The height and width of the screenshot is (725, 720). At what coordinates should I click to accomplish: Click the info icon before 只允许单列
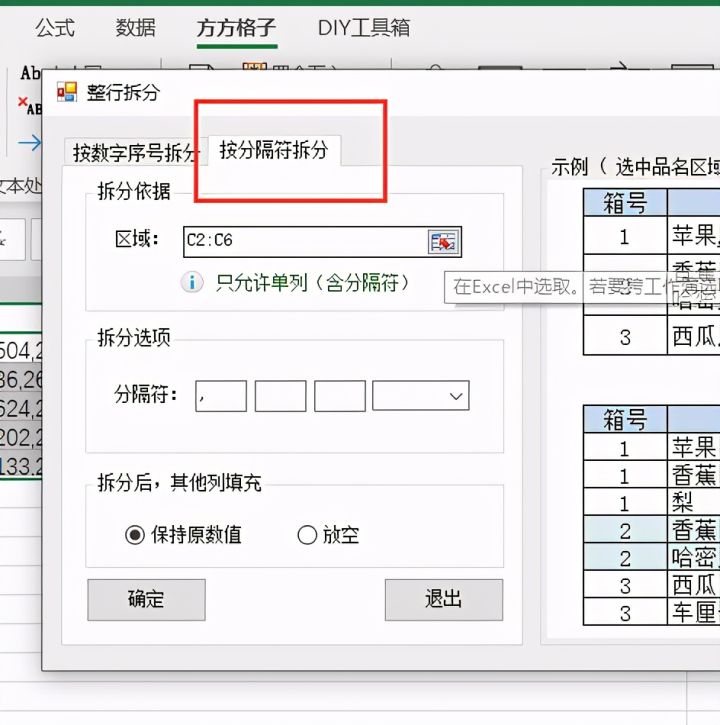[x=192, y=282]
